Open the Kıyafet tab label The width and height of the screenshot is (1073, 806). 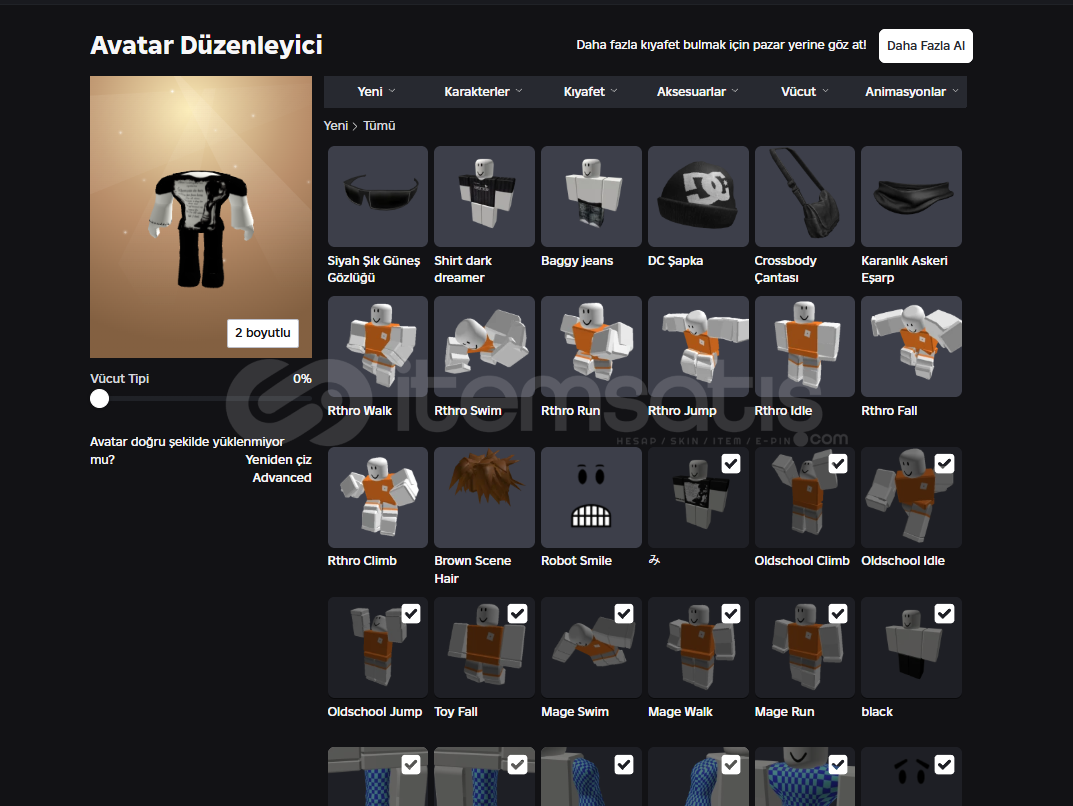[584, 92]
